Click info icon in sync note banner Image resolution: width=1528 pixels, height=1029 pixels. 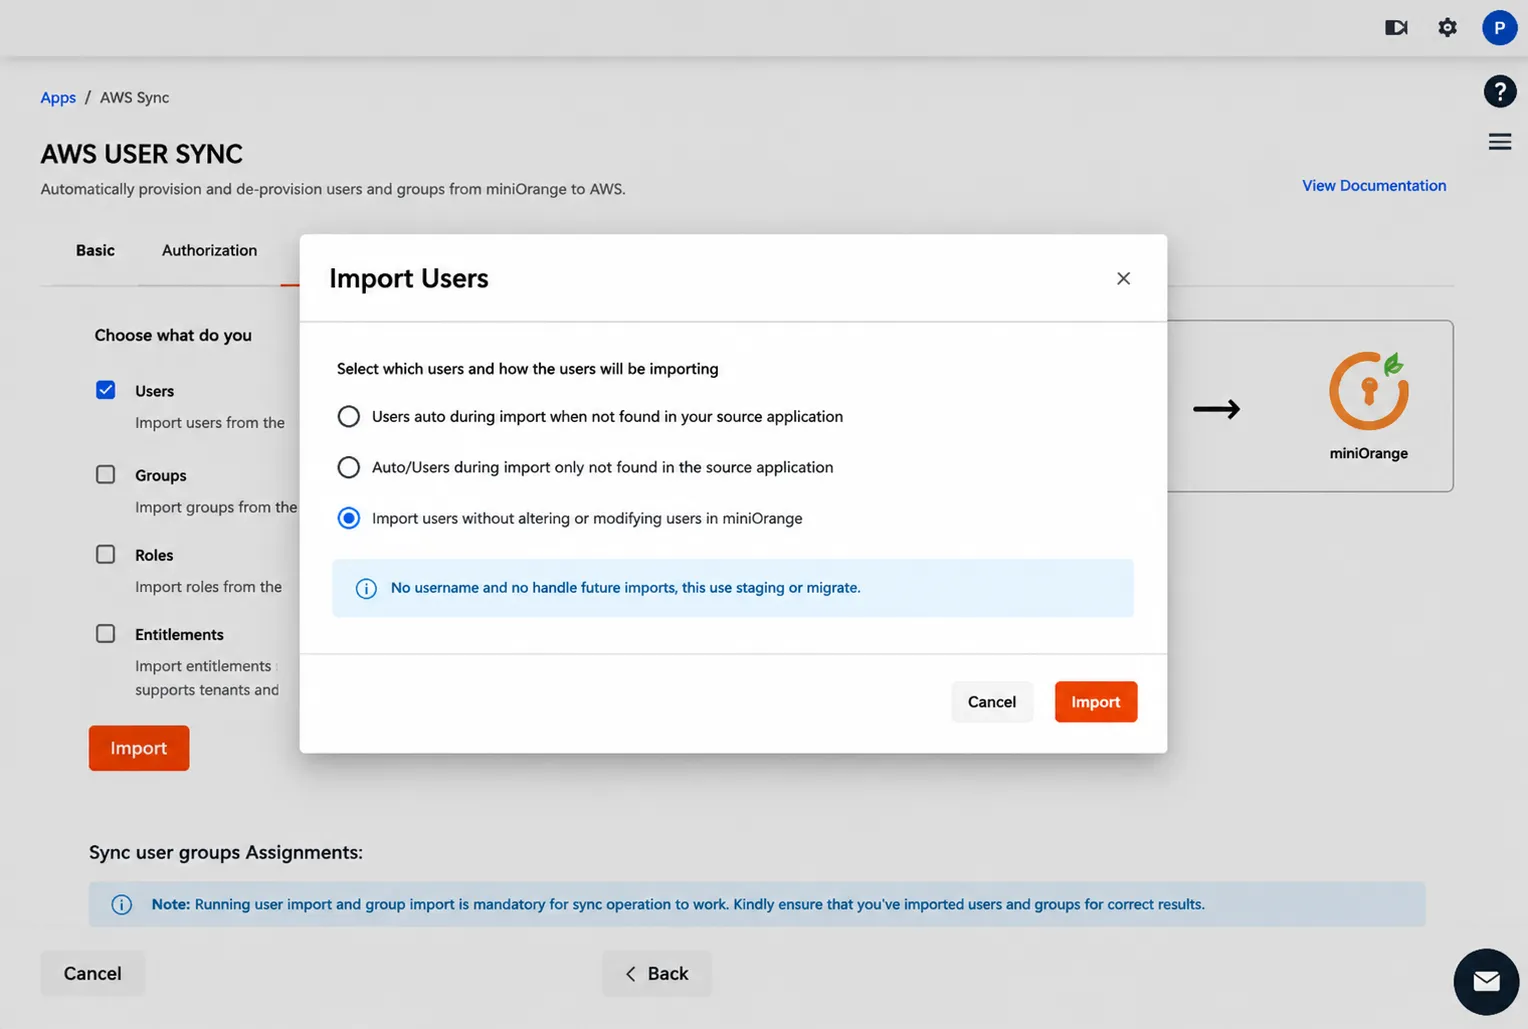(121, 905)
